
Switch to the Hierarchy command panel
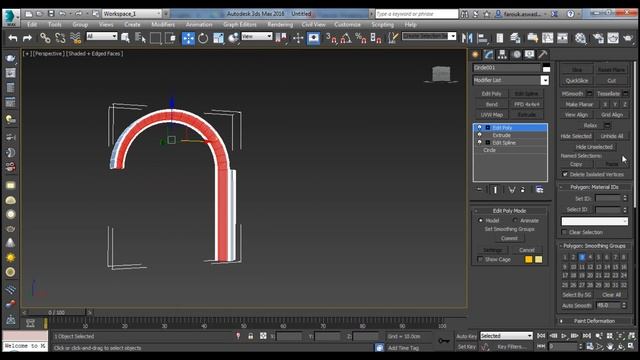(502, 54)
